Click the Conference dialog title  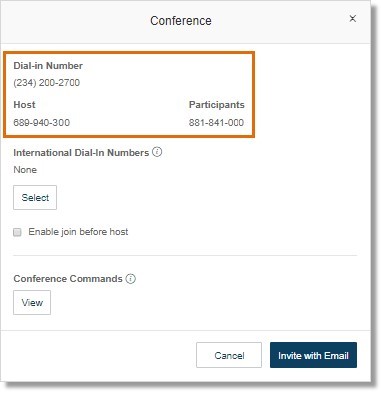coord(181,21)
